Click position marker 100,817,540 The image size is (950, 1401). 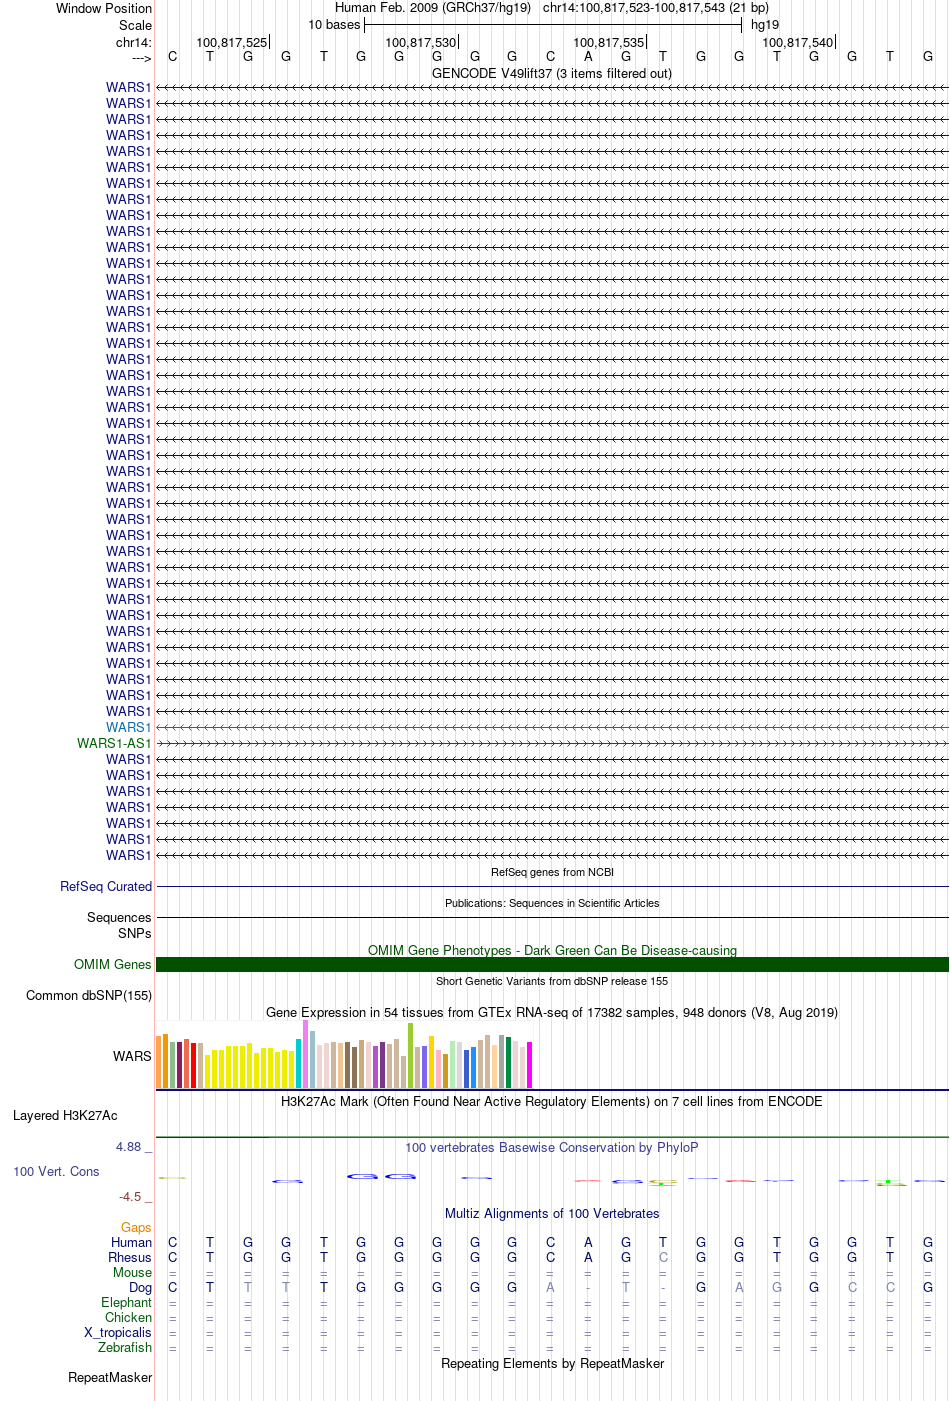[x=798, y=43]
